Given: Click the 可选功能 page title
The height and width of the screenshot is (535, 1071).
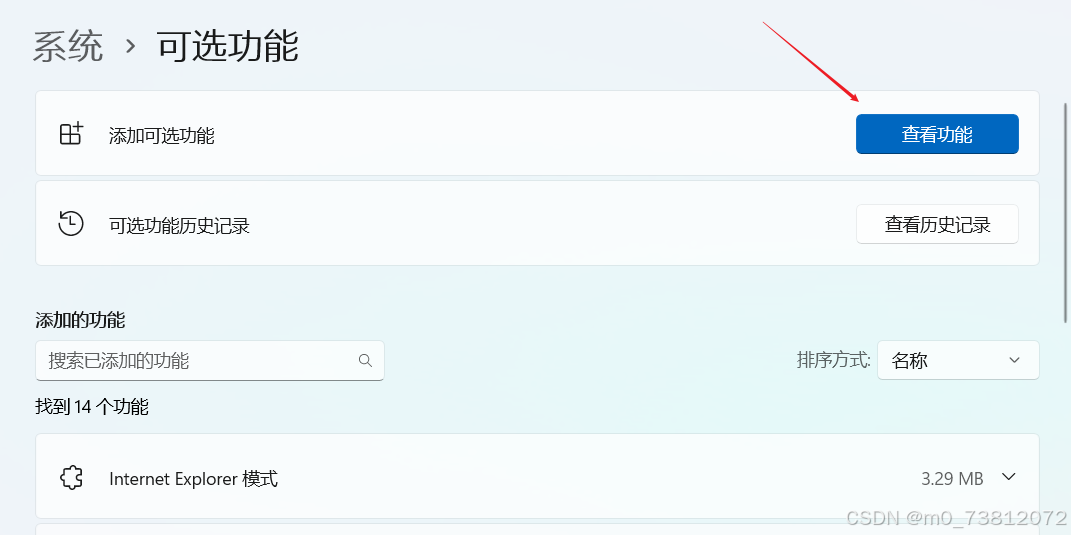Looking at the screenshot, I should coord(227,46).
